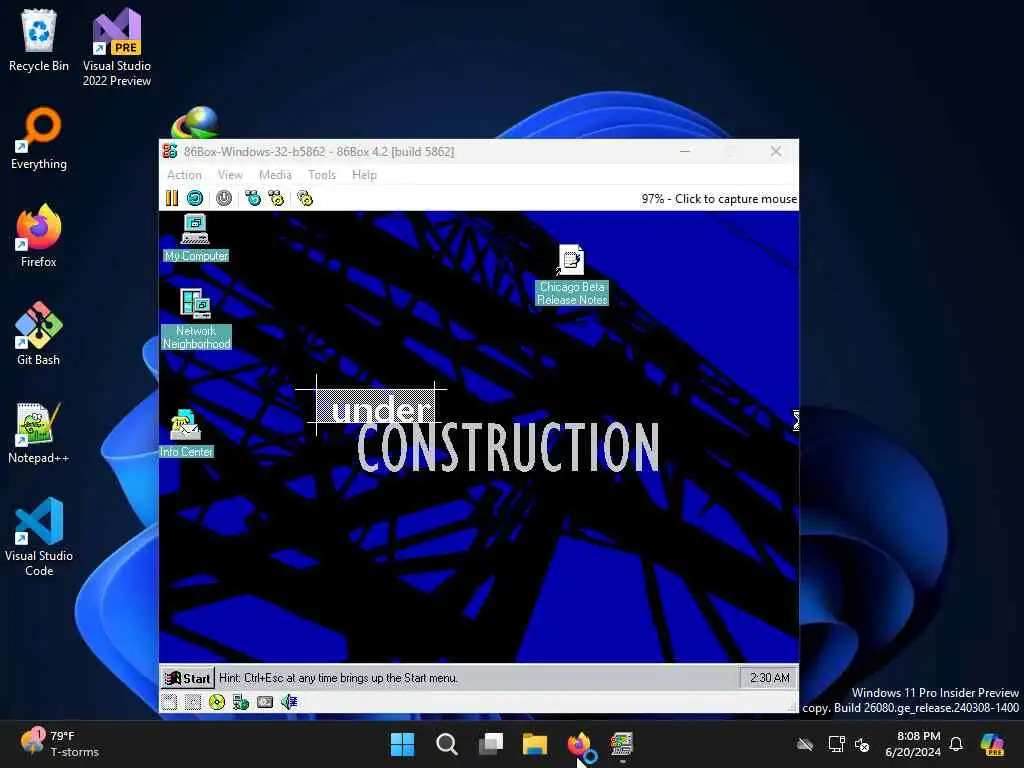
Task: Click the Chicago Start button
Action: [x=187, y=678]
